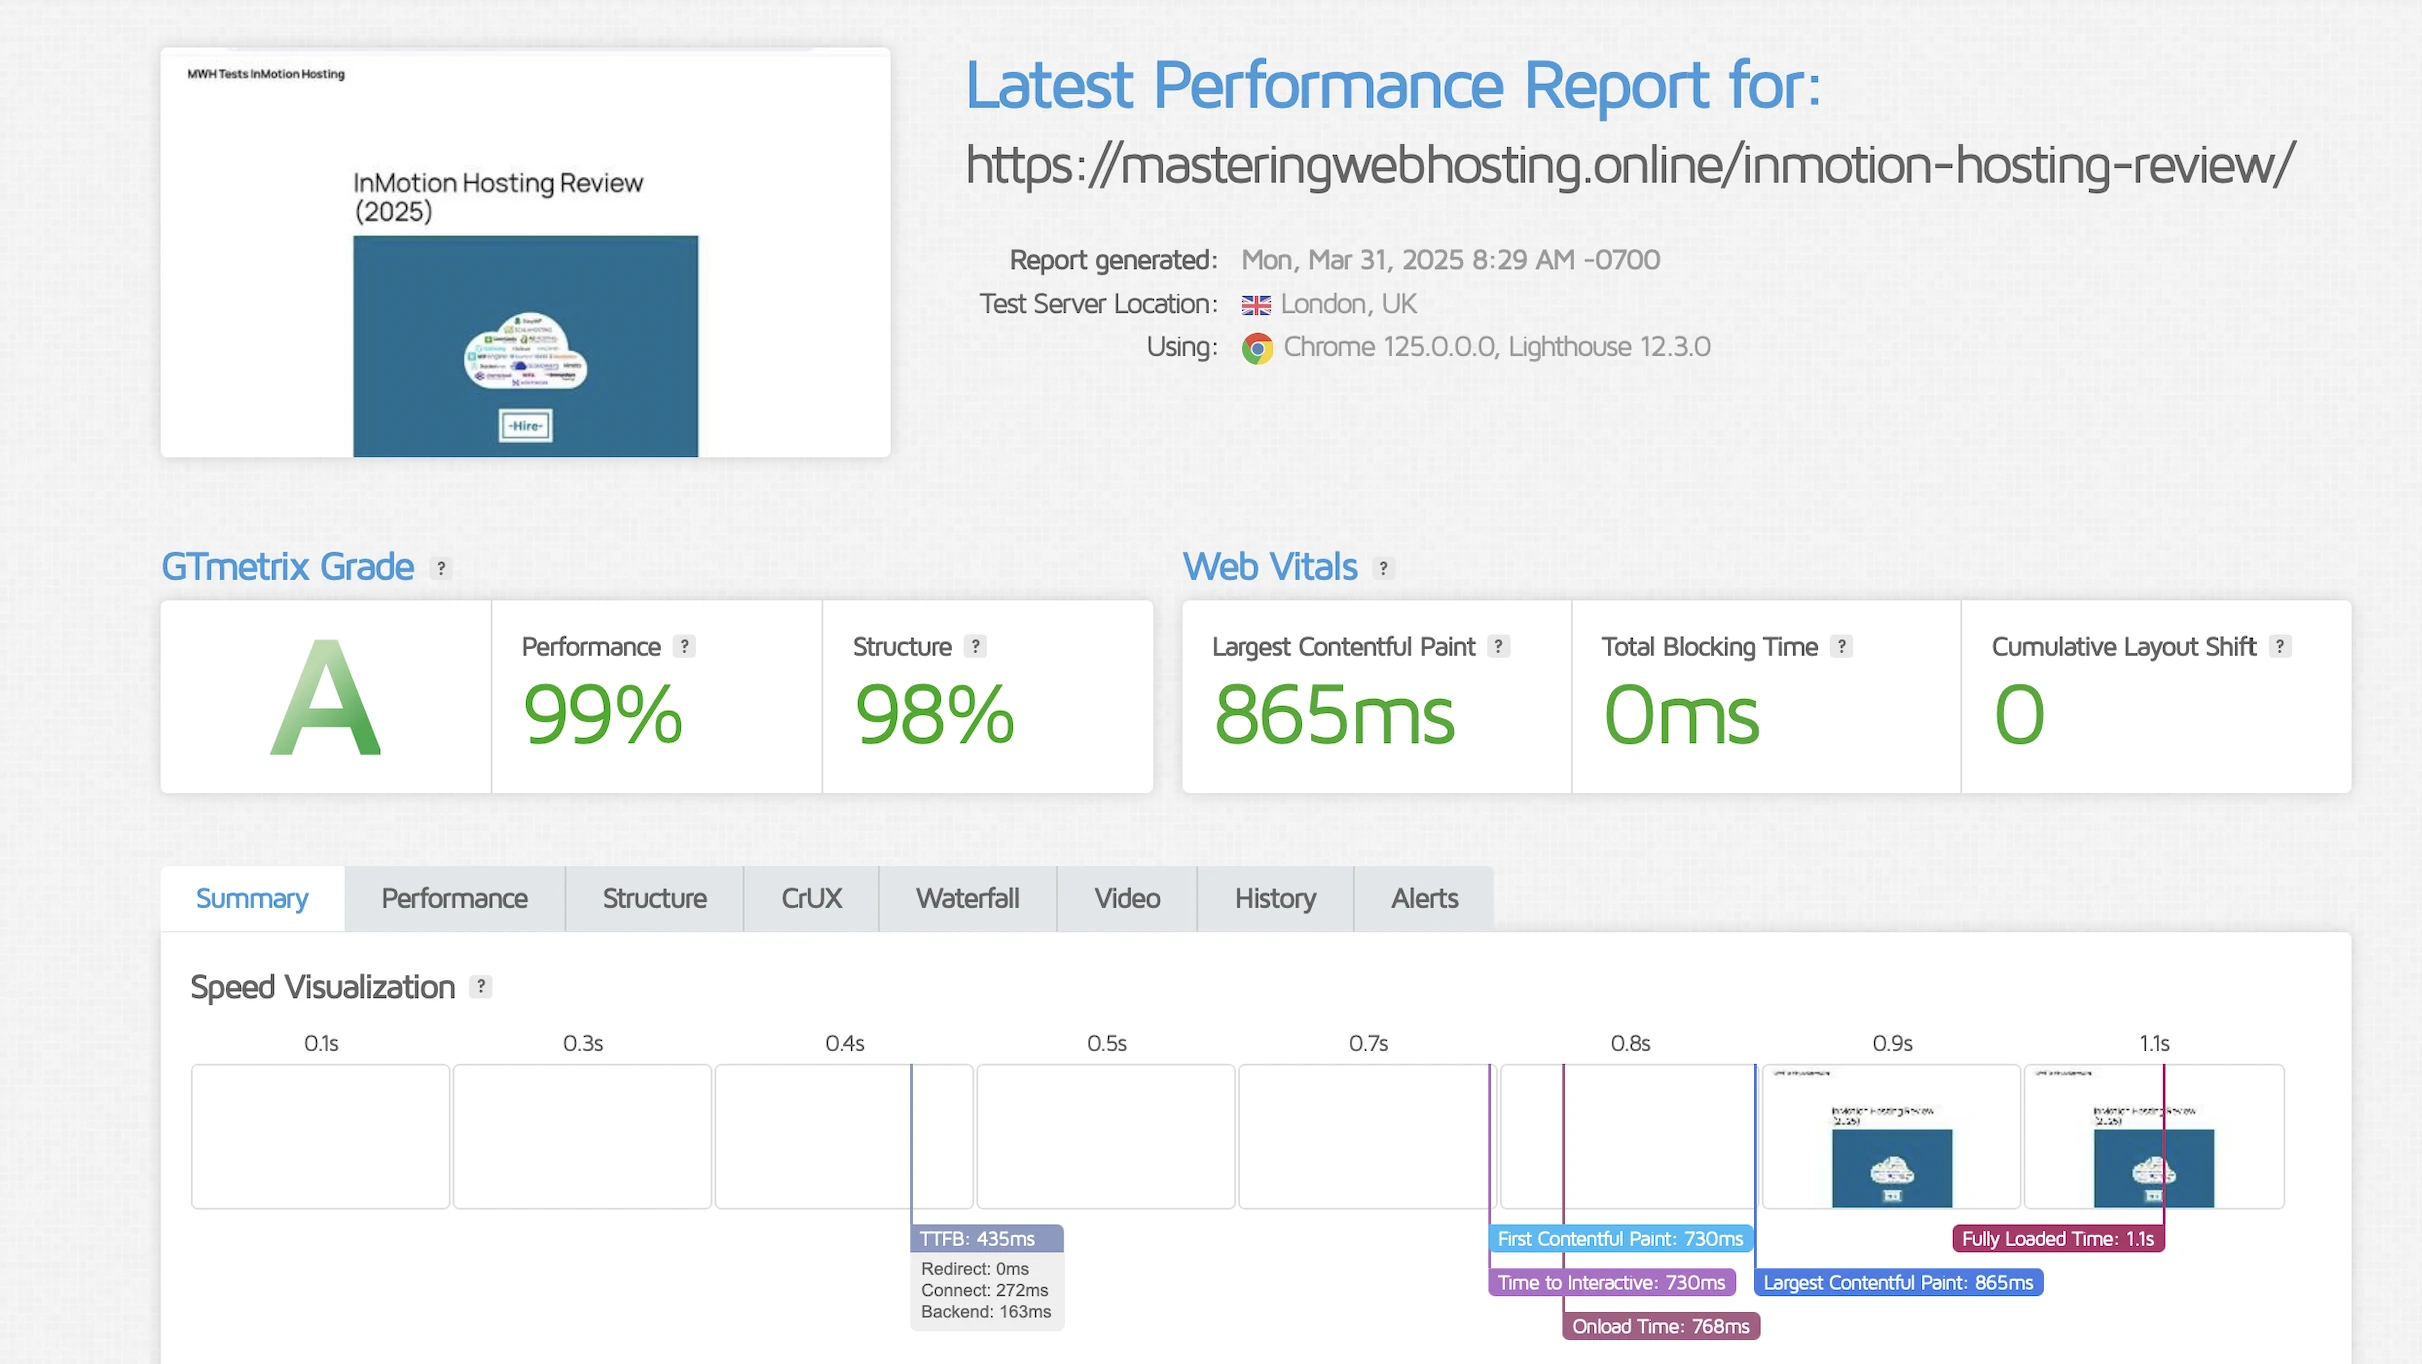Click the Chrome browser icon
Image resolution: width=2422 pixels, height=1364 pixels.
pos(1257,348)
